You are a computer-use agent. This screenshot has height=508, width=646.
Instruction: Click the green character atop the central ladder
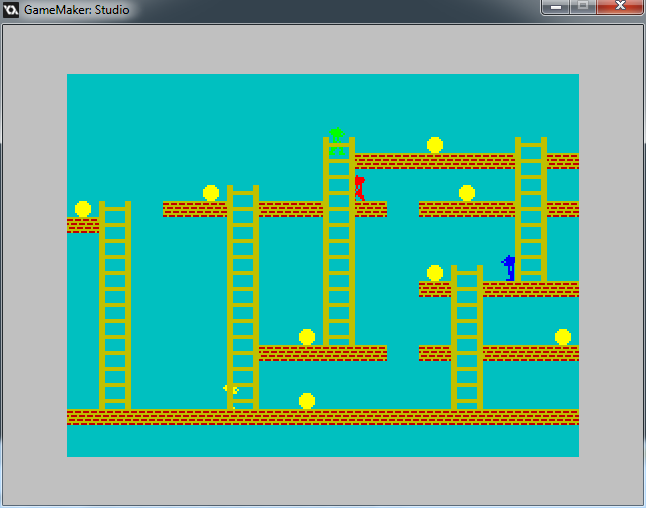[337, 141]
